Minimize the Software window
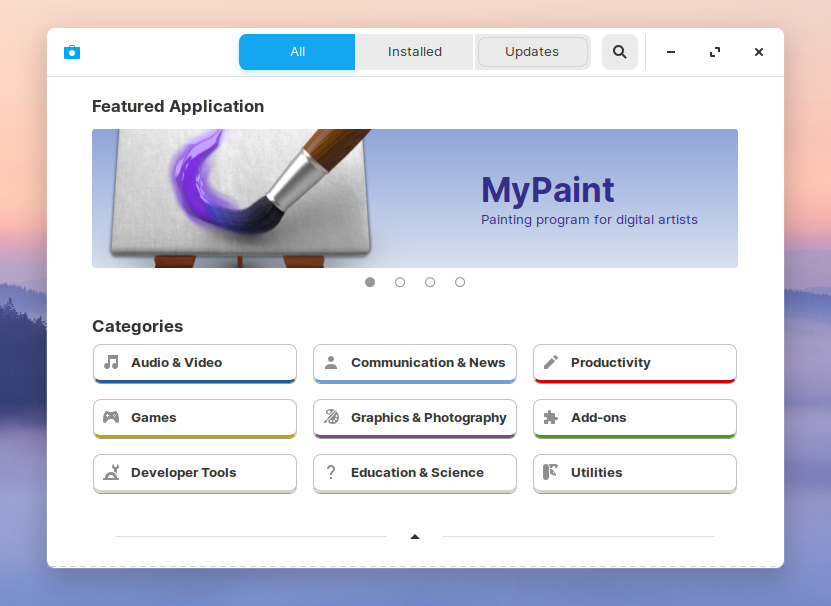The height and width of the screenshot is (606, 831). tap(671, 52)
